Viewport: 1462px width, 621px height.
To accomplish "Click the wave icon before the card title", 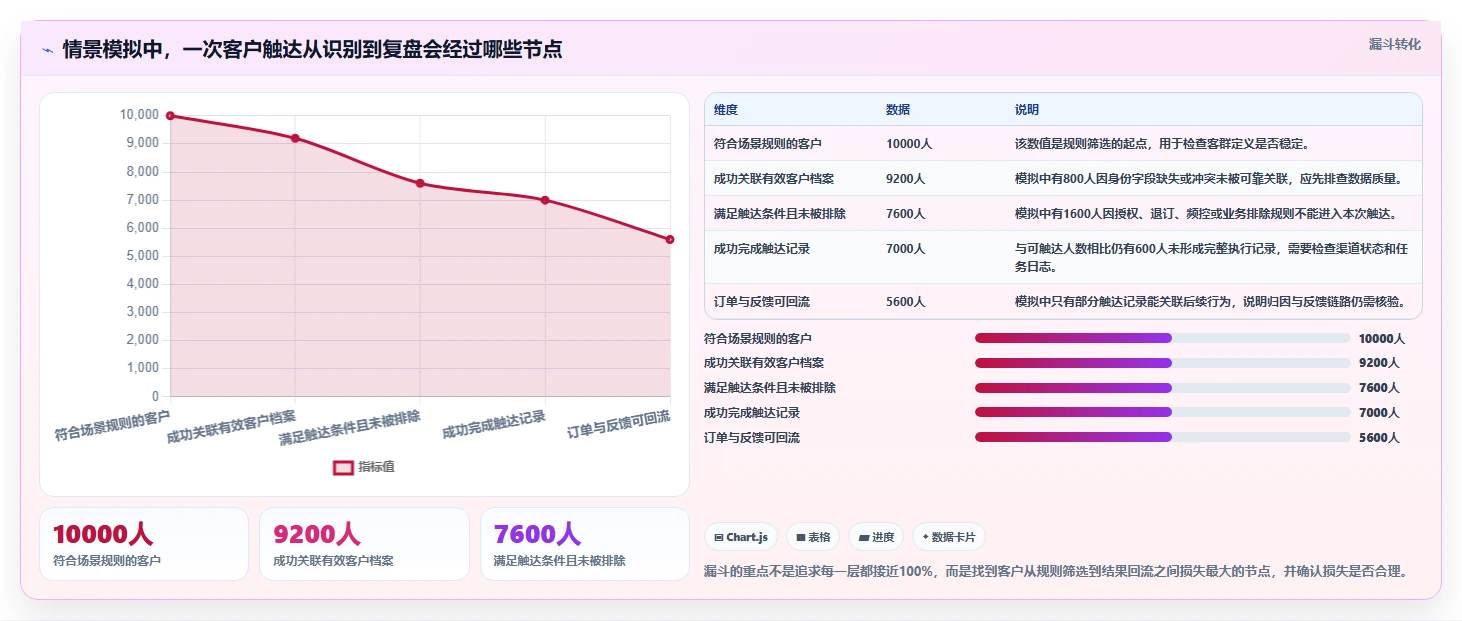I will pos(47,50).
